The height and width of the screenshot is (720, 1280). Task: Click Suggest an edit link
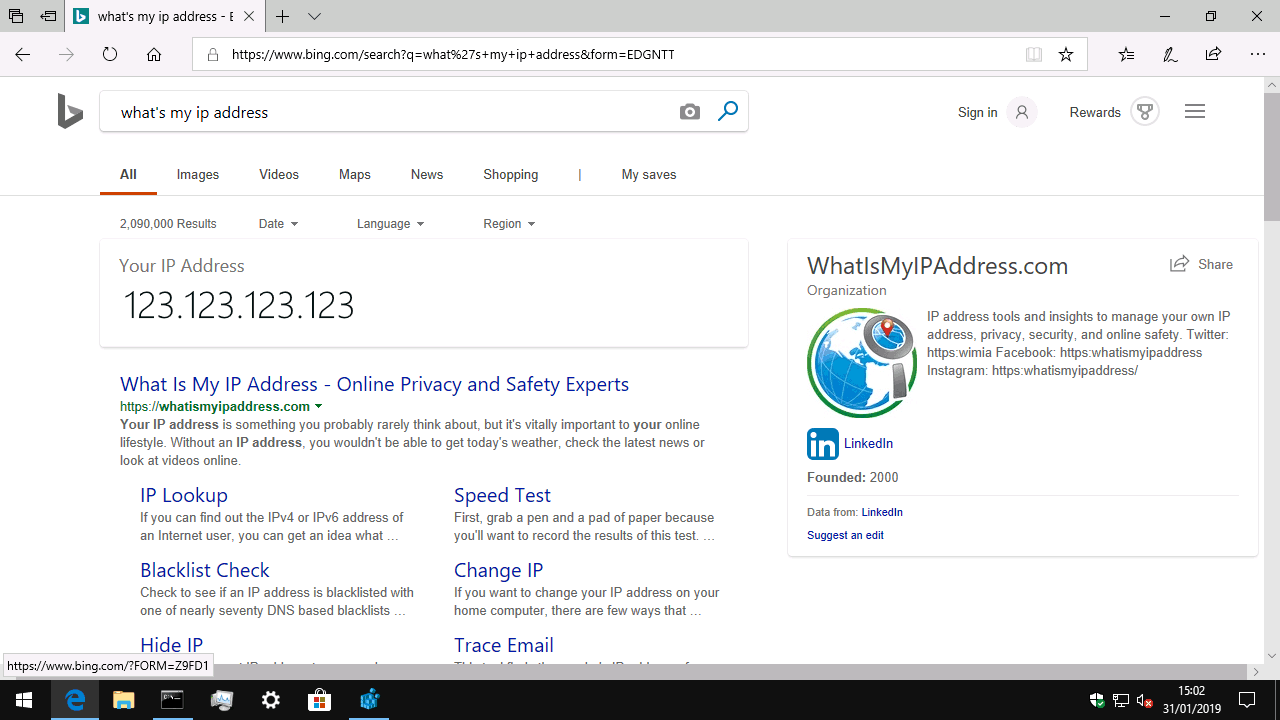[845, 535]
